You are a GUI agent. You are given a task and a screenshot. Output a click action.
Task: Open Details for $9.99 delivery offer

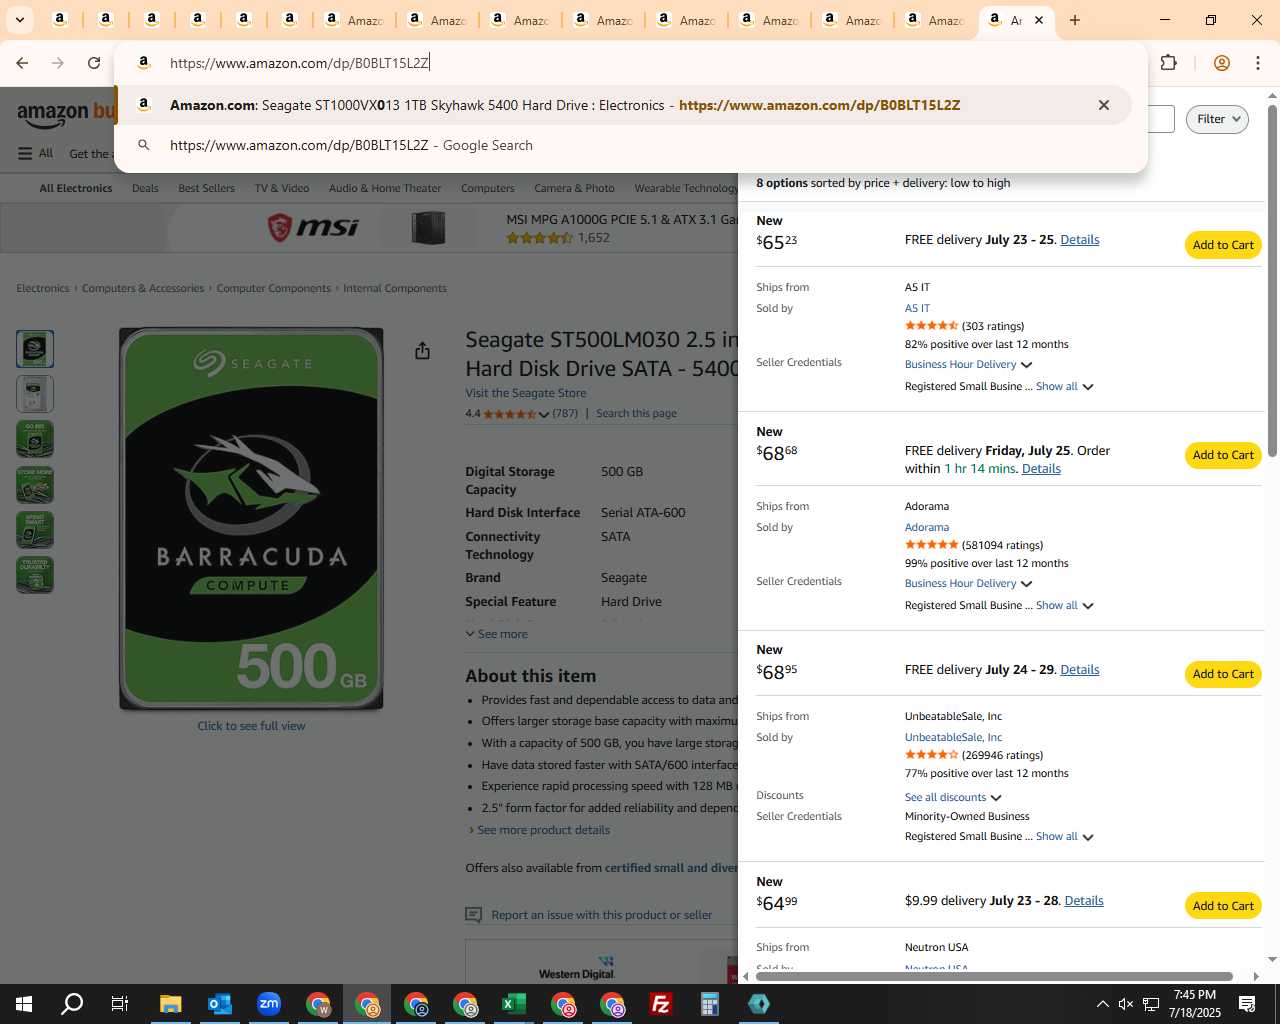1084,901
